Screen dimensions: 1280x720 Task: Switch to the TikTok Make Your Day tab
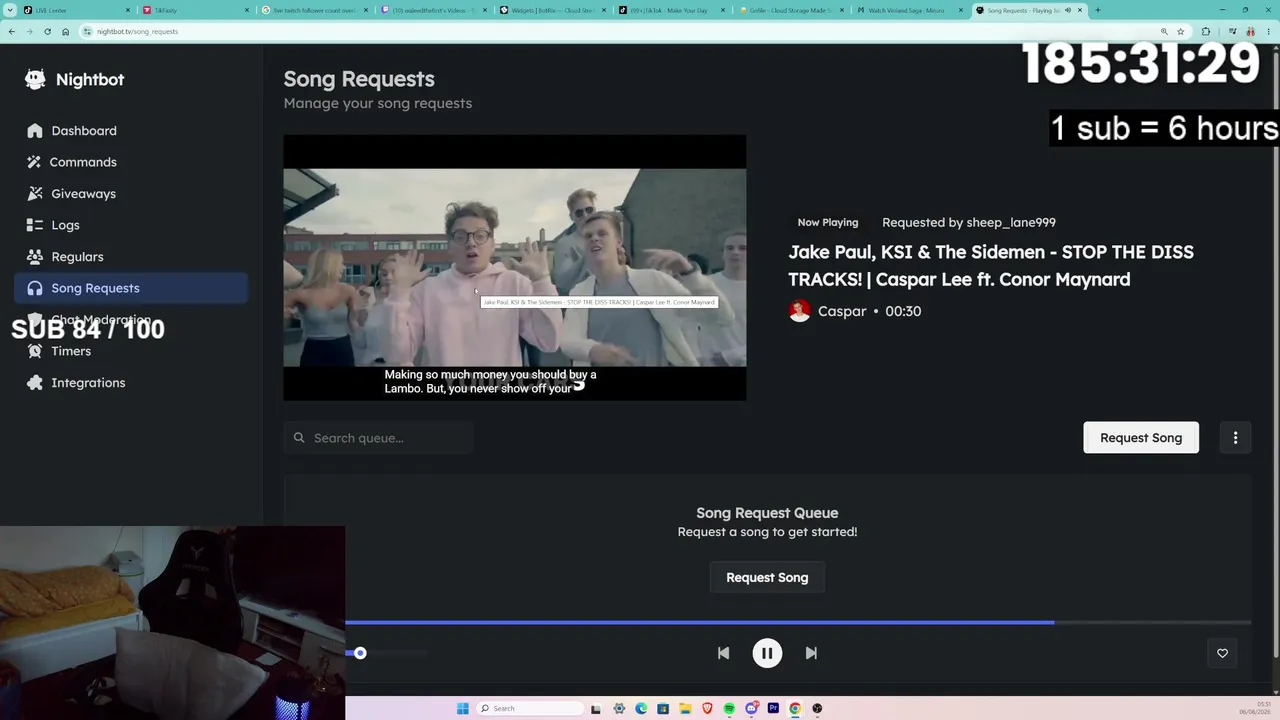point(672,10)
